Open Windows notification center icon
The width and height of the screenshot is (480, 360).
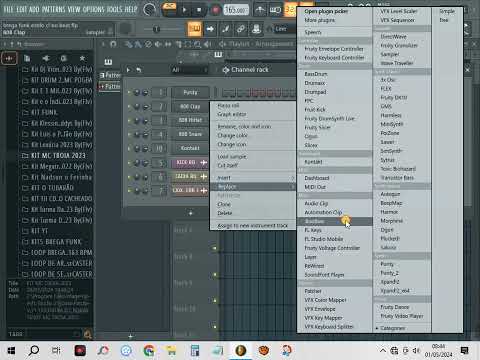(464, 350)
